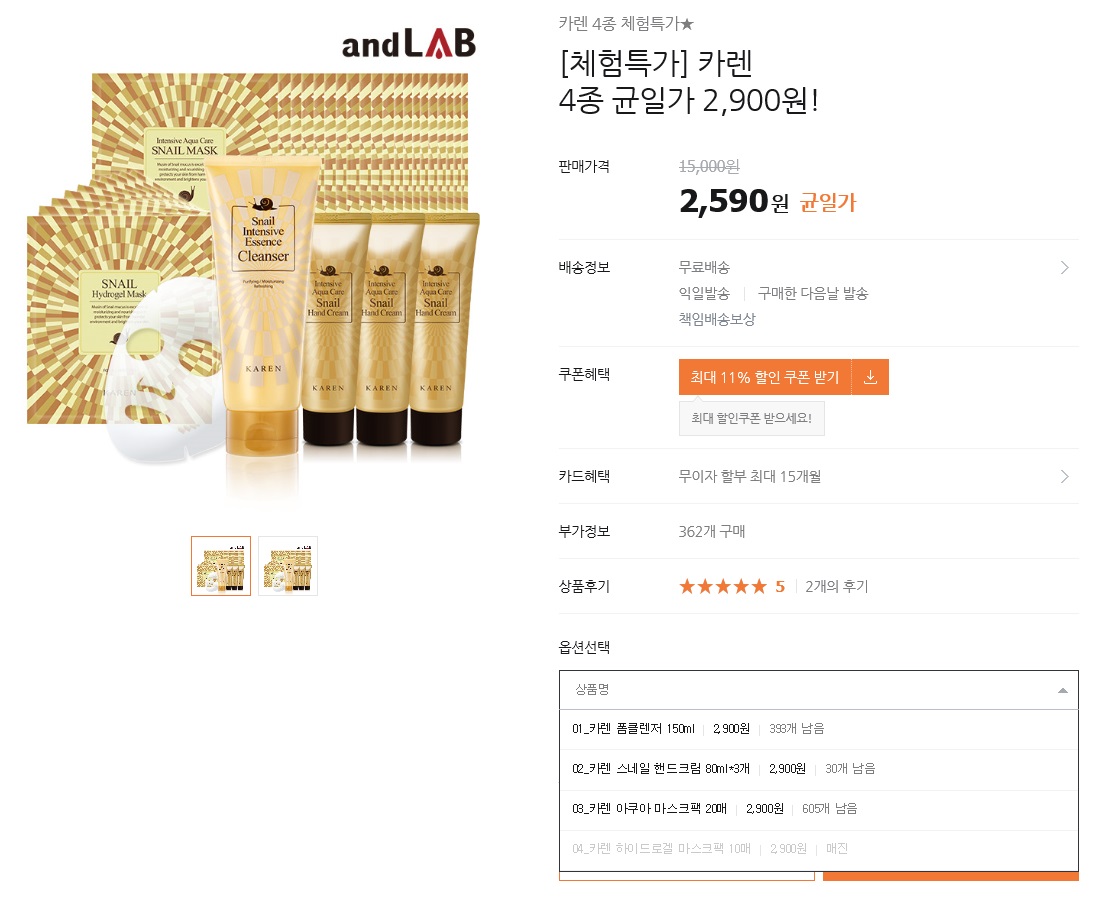Viewport: 1094px width, 897px height.
Task: Click 최대 할인쿠폰 받으세요 tooltip
Action: pos(751,419)
